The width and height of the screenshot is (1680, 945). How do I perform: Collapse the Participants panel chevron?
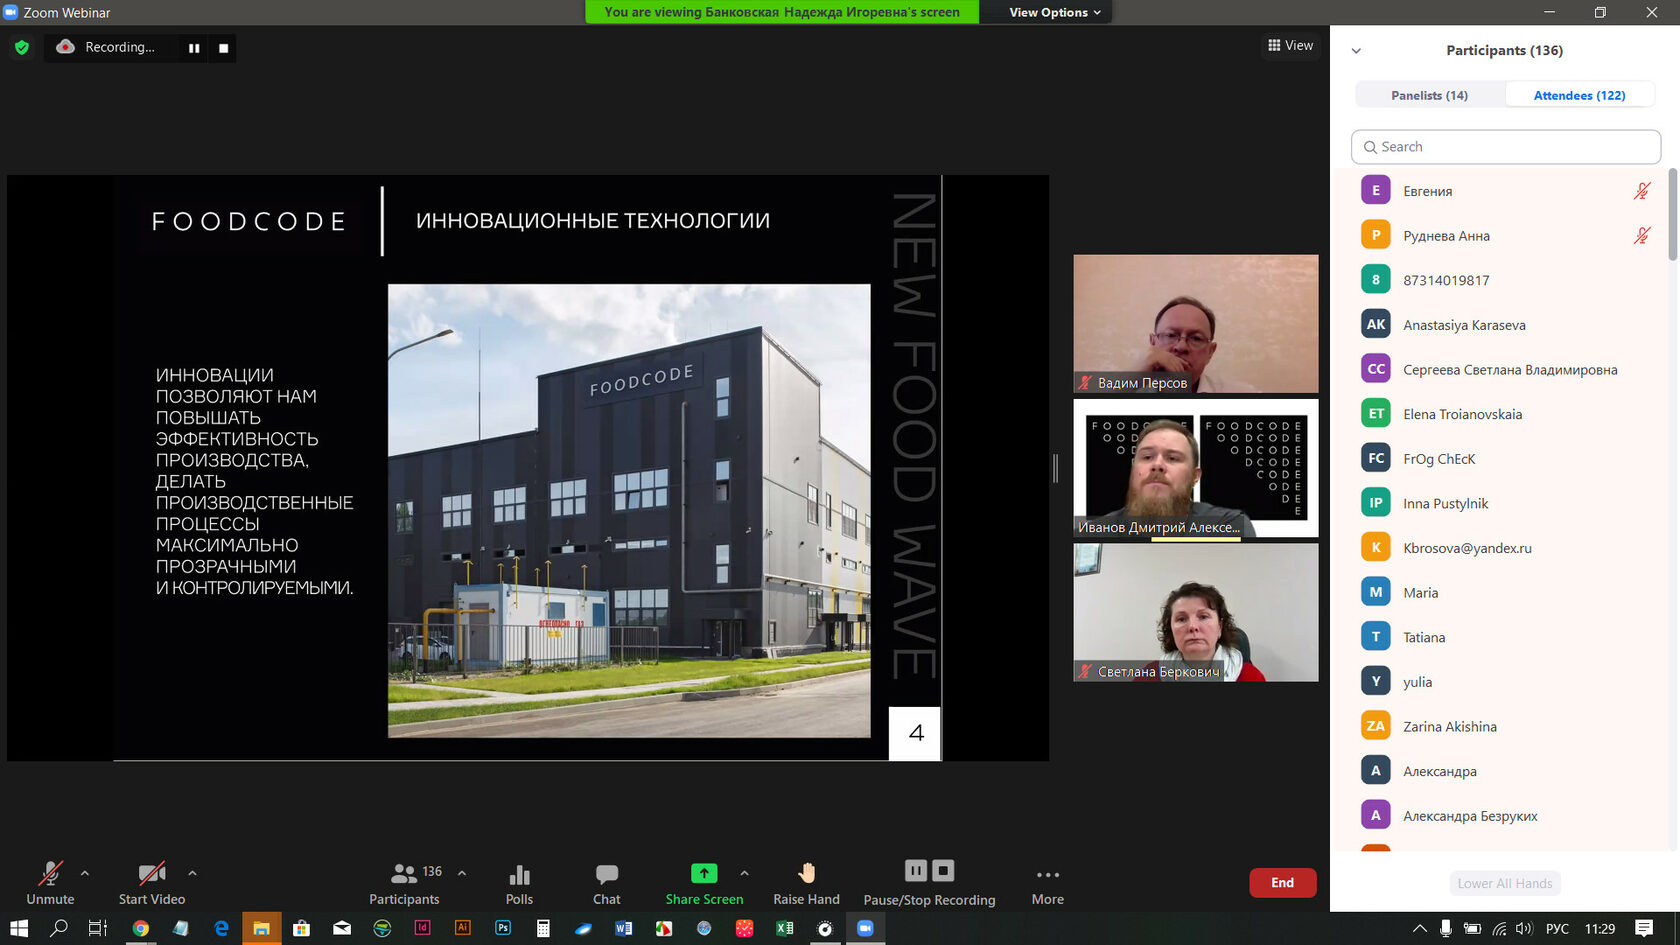pos(1356,51)
